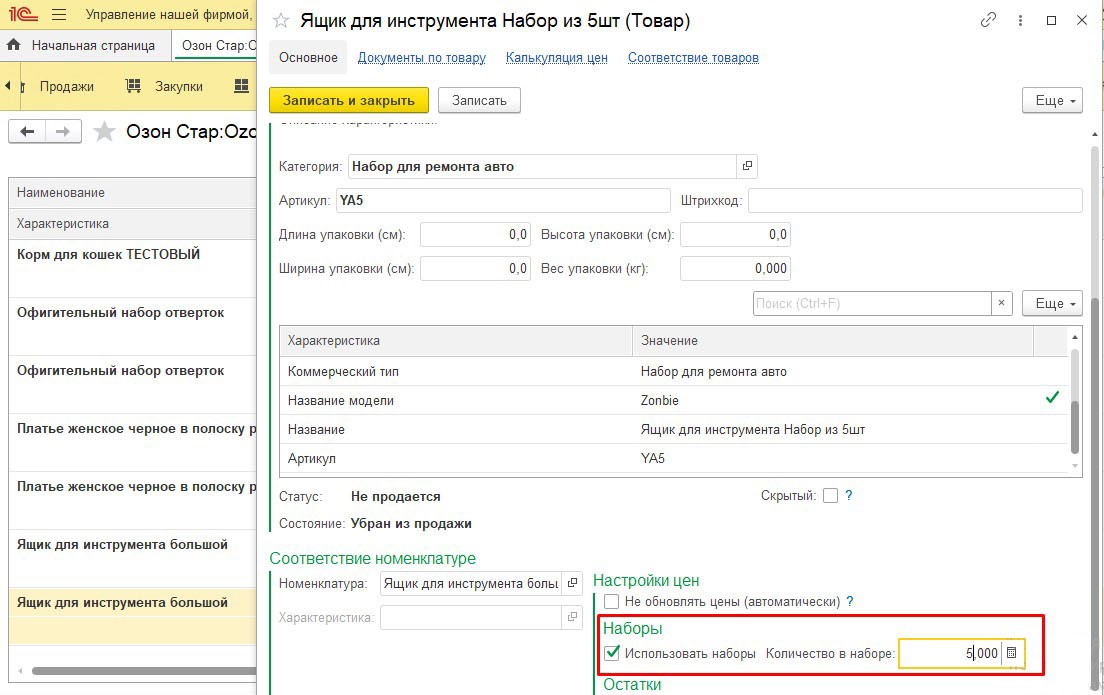The height and width of the screenshot is (695, 1104).
Task: Open the Калькуляция цен tab
Action: click(556, 58)
